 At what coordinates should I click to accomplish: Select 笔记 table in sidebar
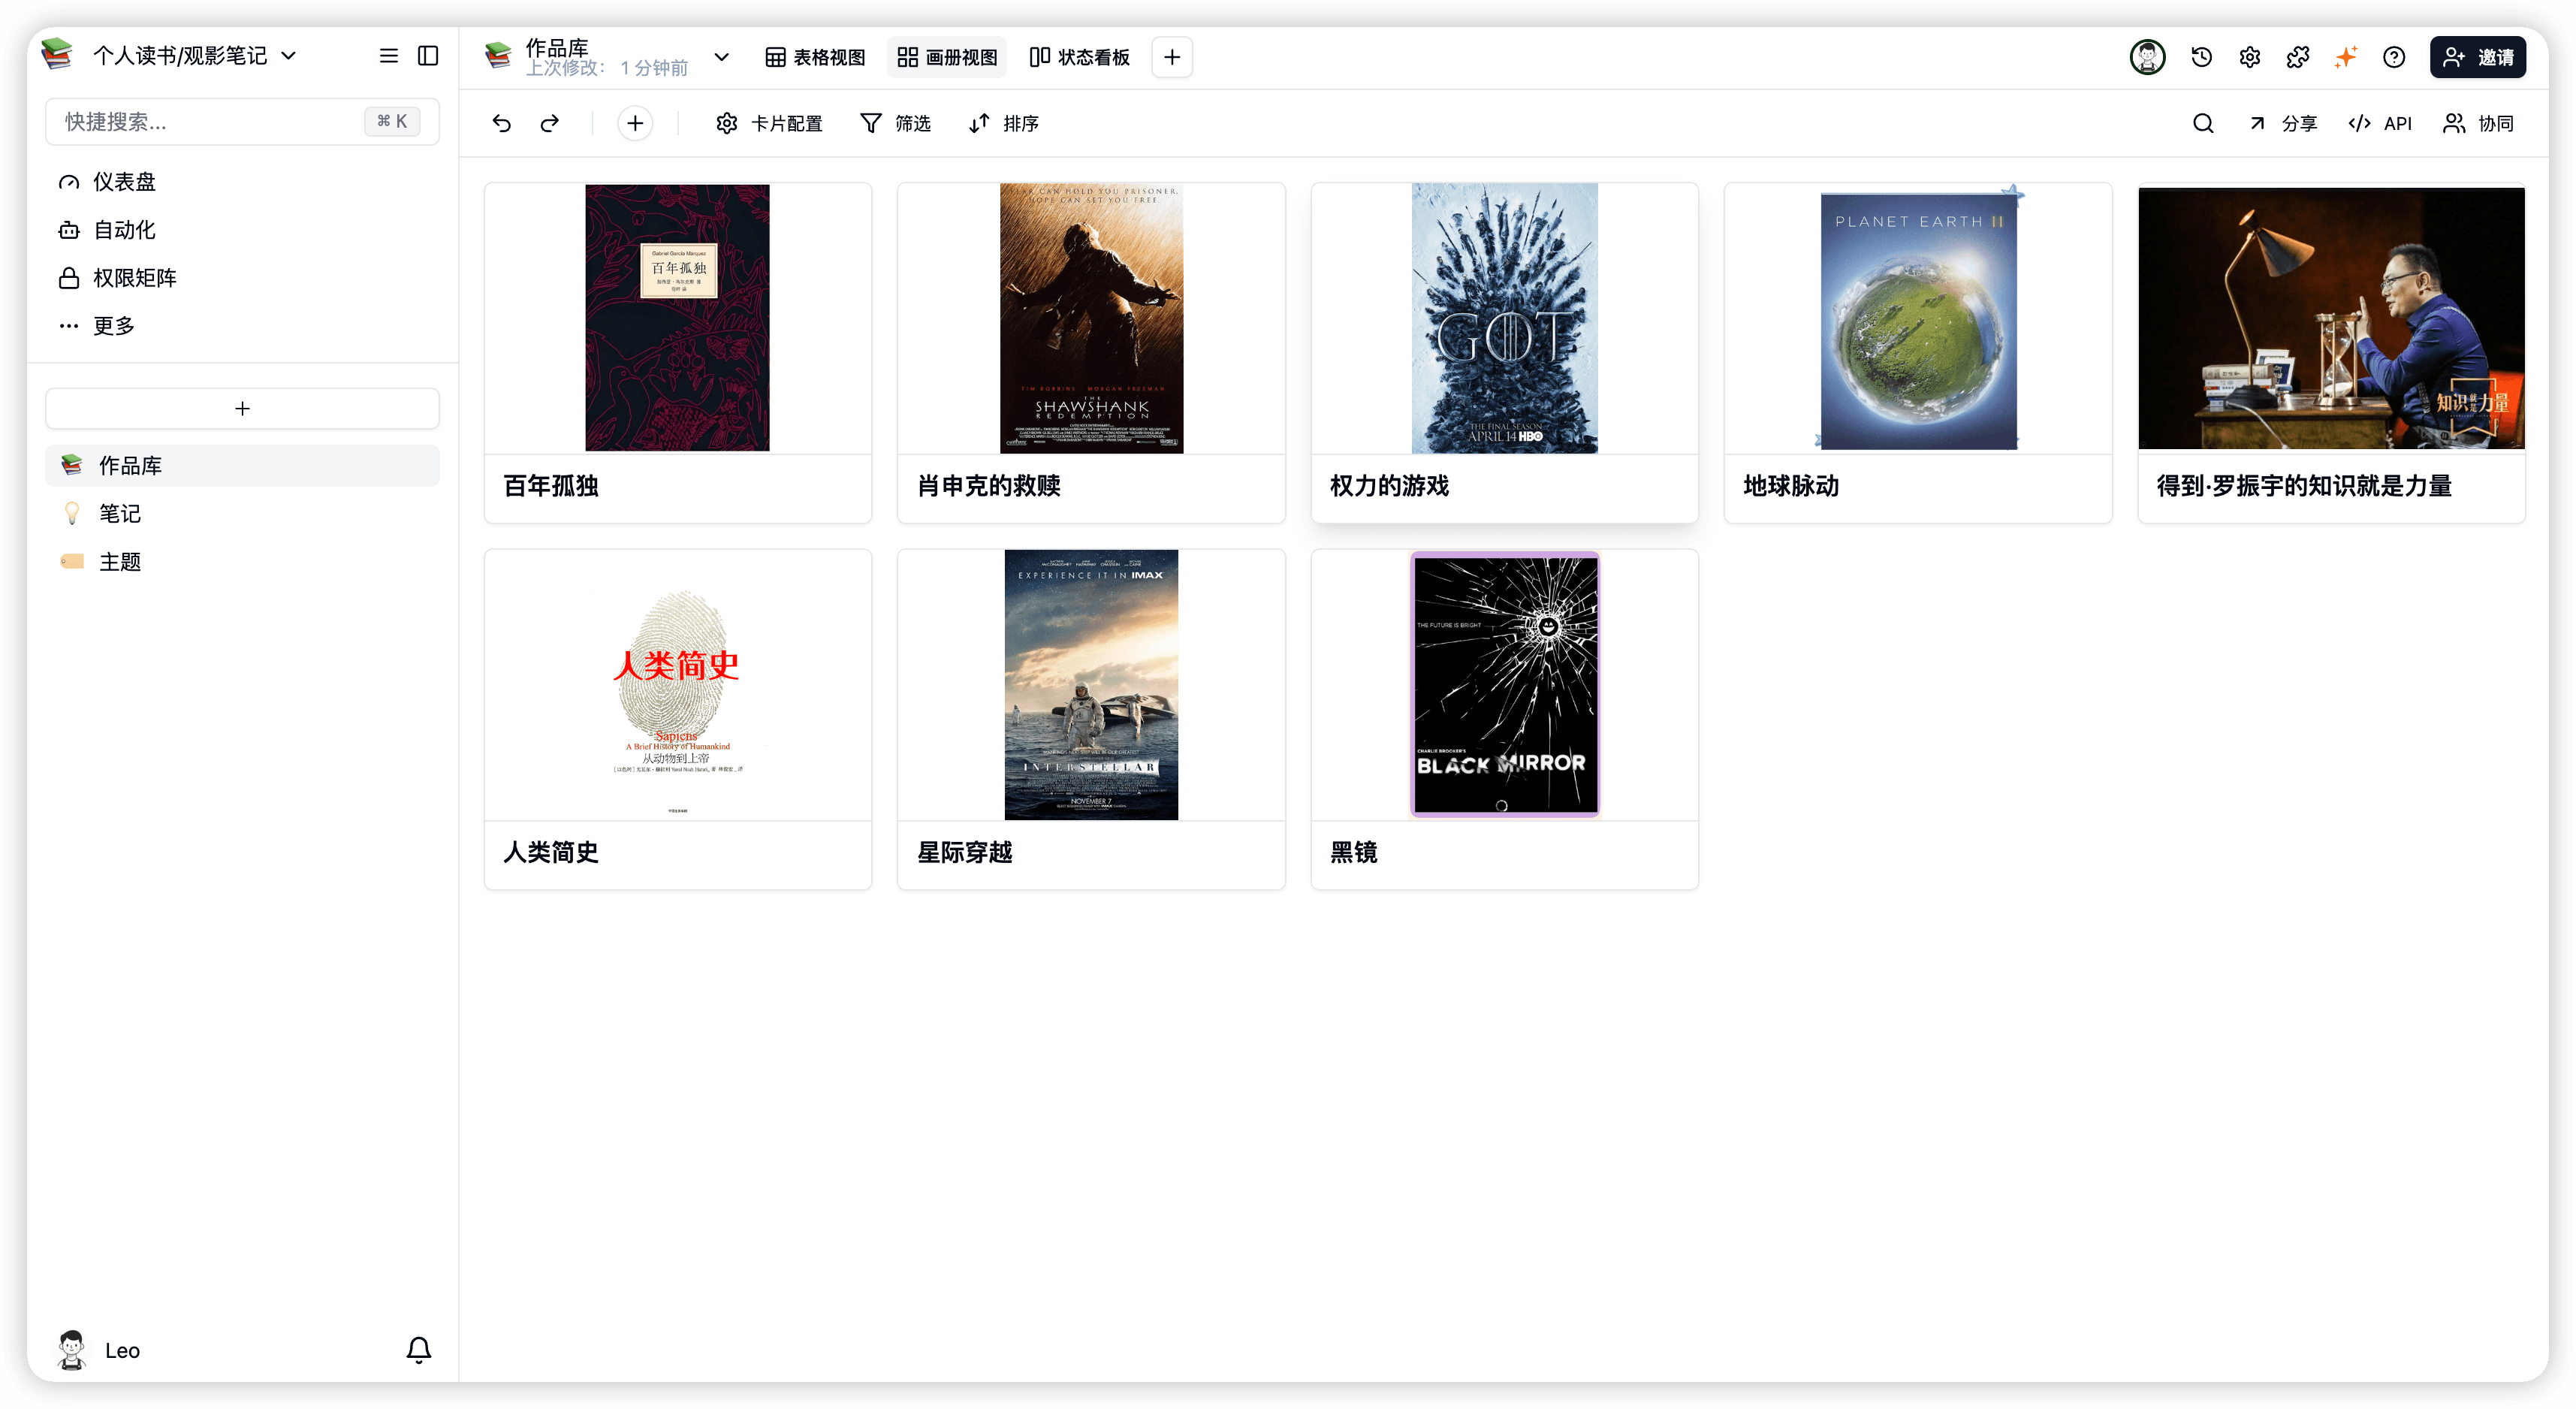tap(242, 514)
